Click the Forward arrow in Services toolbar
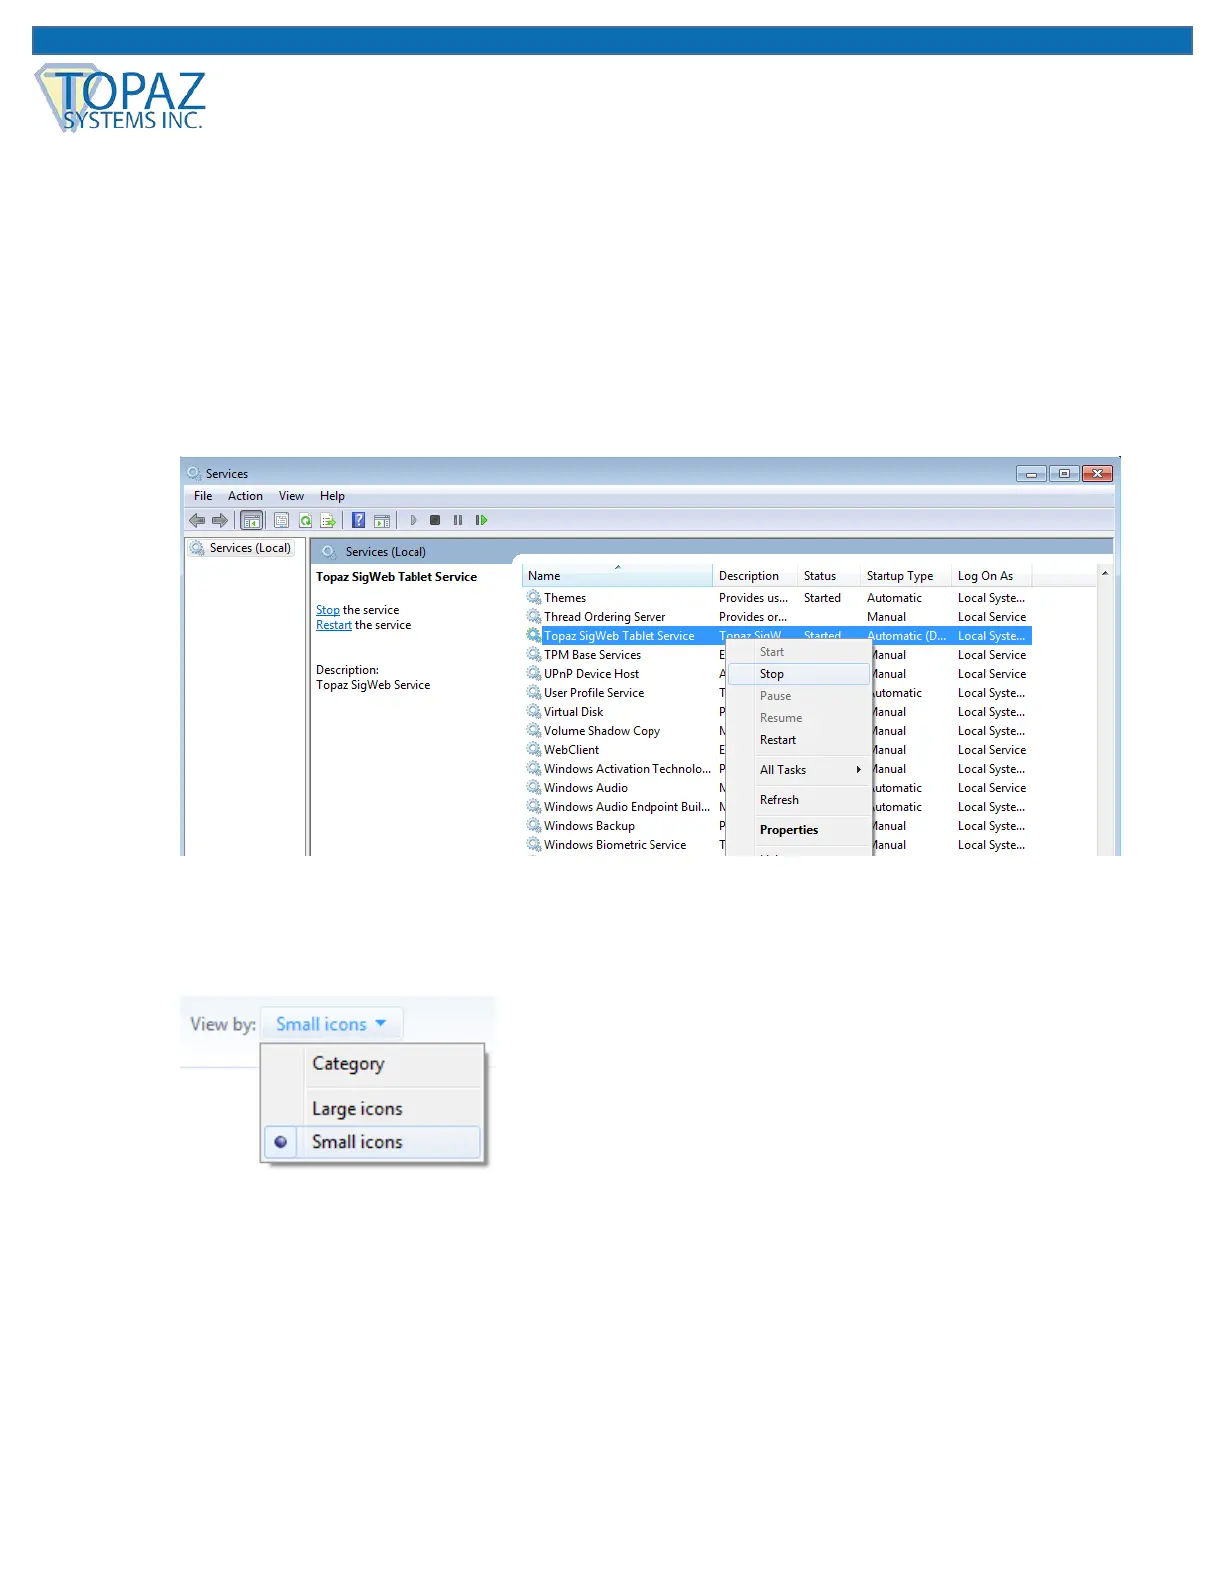 pos(220,520)
